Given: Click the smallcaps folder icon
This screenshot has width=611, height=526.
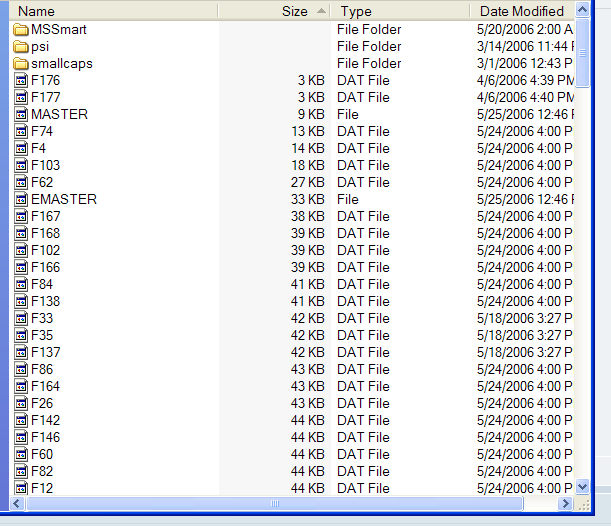Looking at the screenshot, I should [x=21, y=64].
